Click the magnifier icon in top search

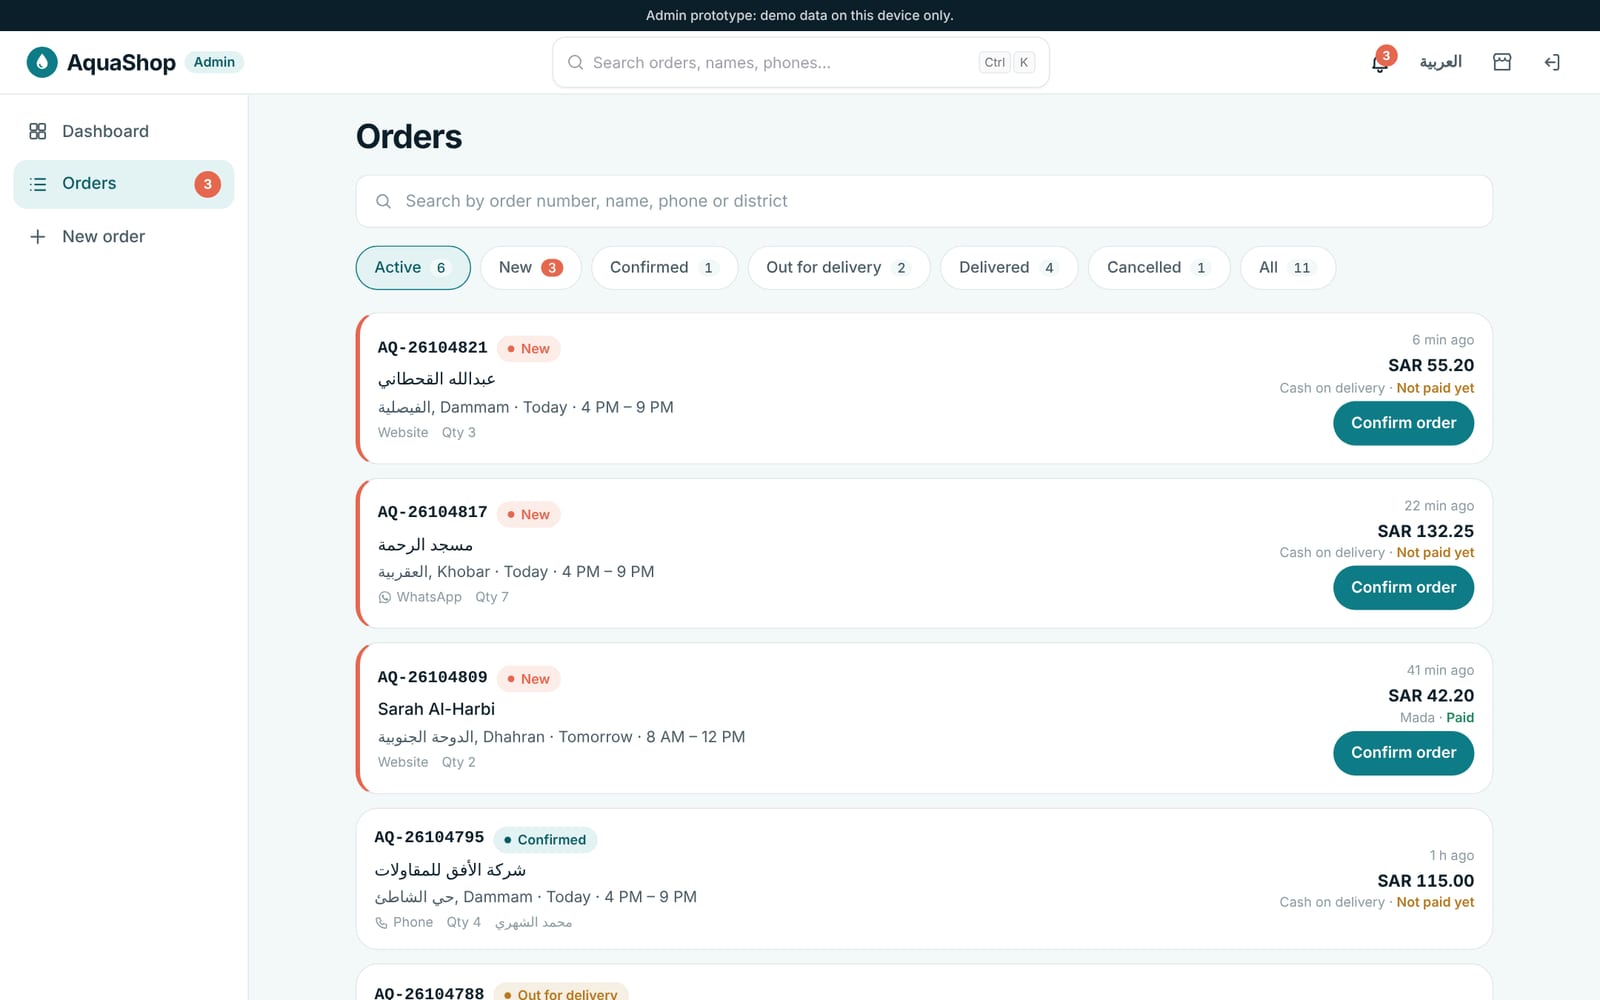click(x=576, y=62)
